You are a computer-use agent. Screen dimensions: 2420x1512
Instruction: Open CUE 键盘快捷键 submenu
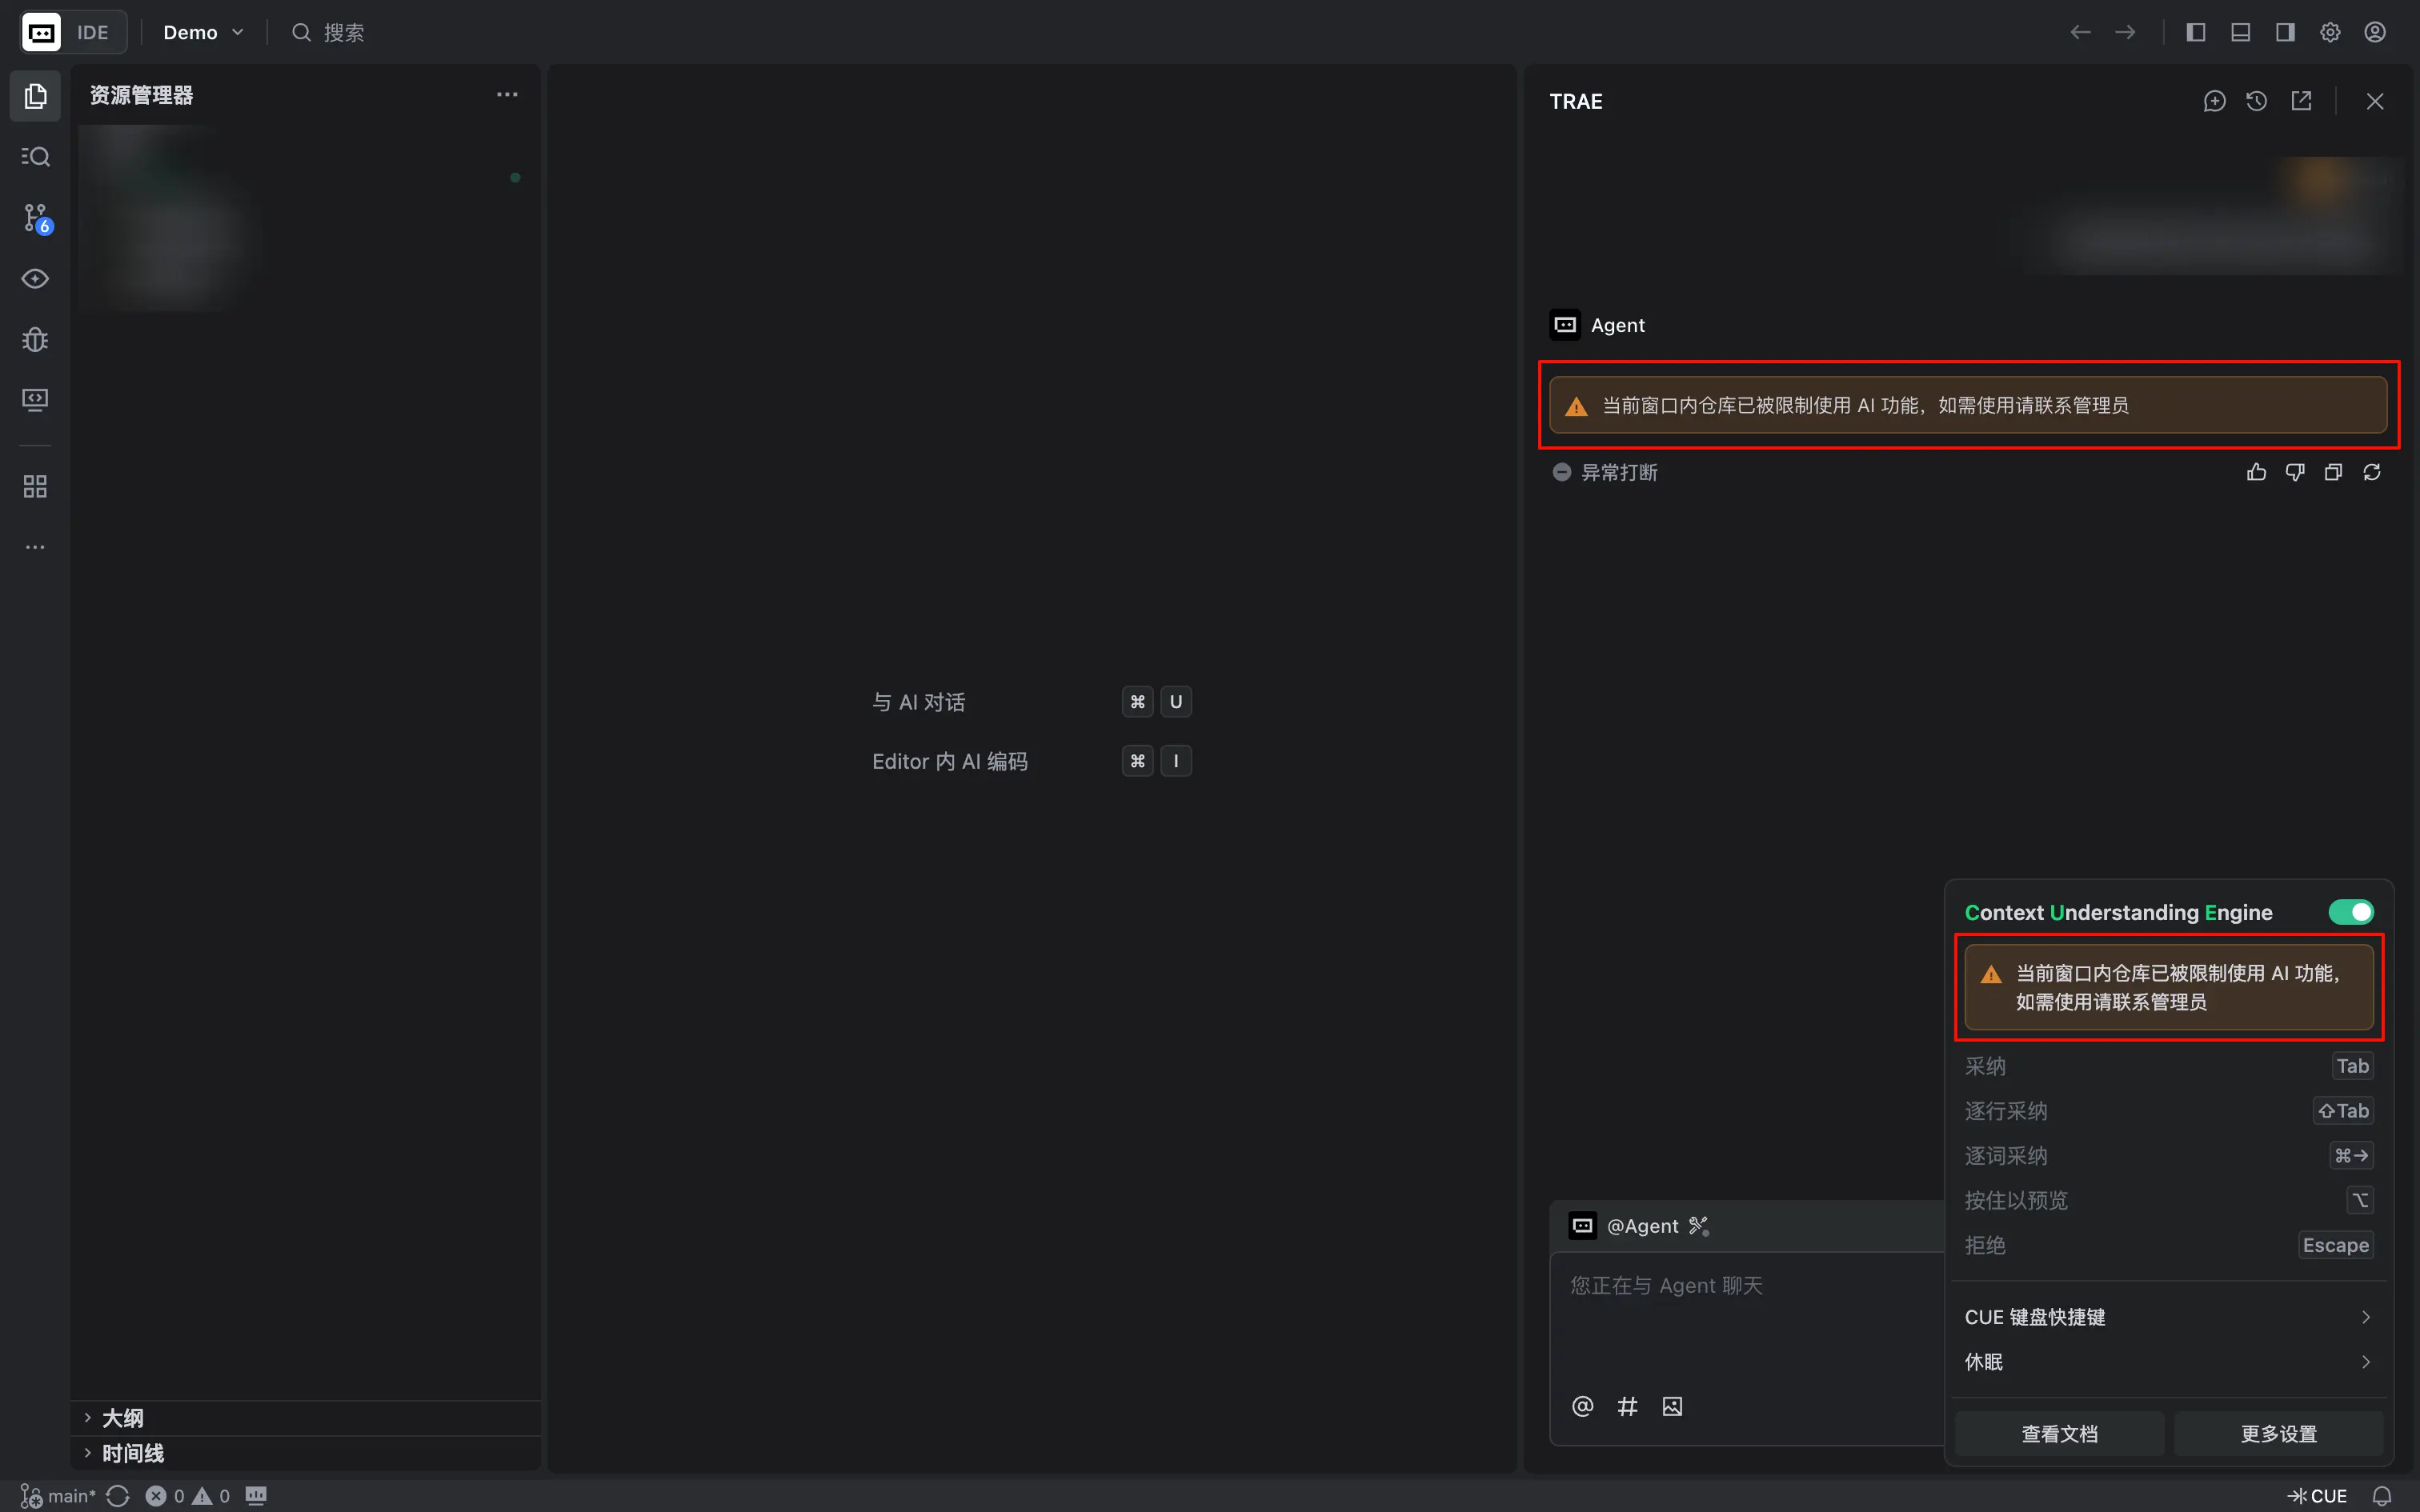coord(2168,1317)
